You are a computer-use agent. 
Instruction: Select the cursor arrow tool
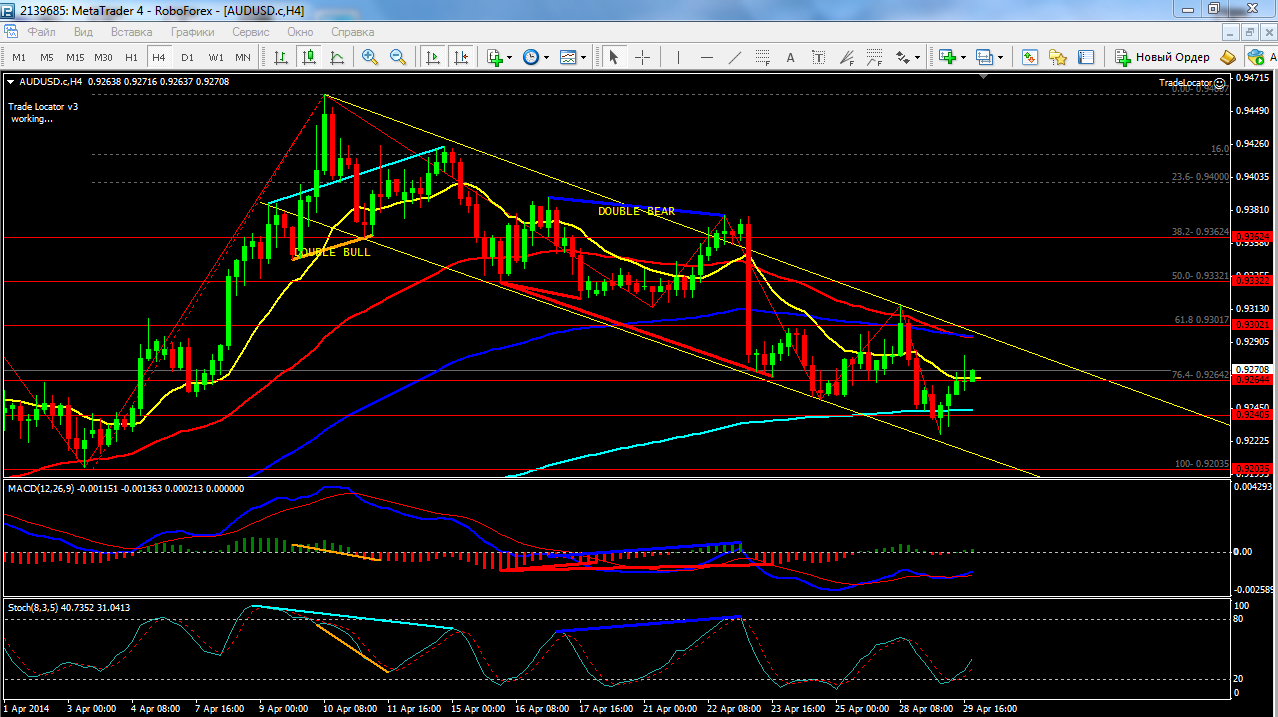coord(615,57)
